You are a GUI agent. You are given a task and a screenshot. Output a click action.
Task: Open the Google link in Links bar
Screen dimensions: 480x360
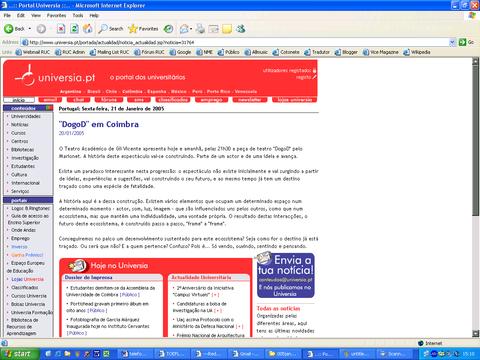pos(180,52)
